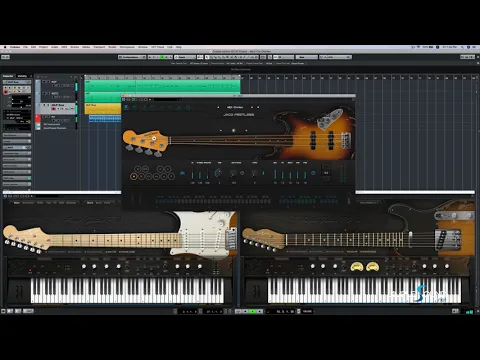Click the left arrow above the bass fretboard
The image size is (480, 360).
pos(221,131)
